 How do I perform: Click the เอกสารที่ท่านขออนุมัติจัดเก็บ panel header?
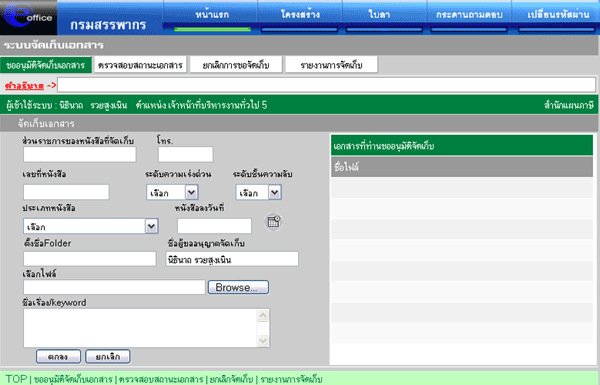pos(462,145)
